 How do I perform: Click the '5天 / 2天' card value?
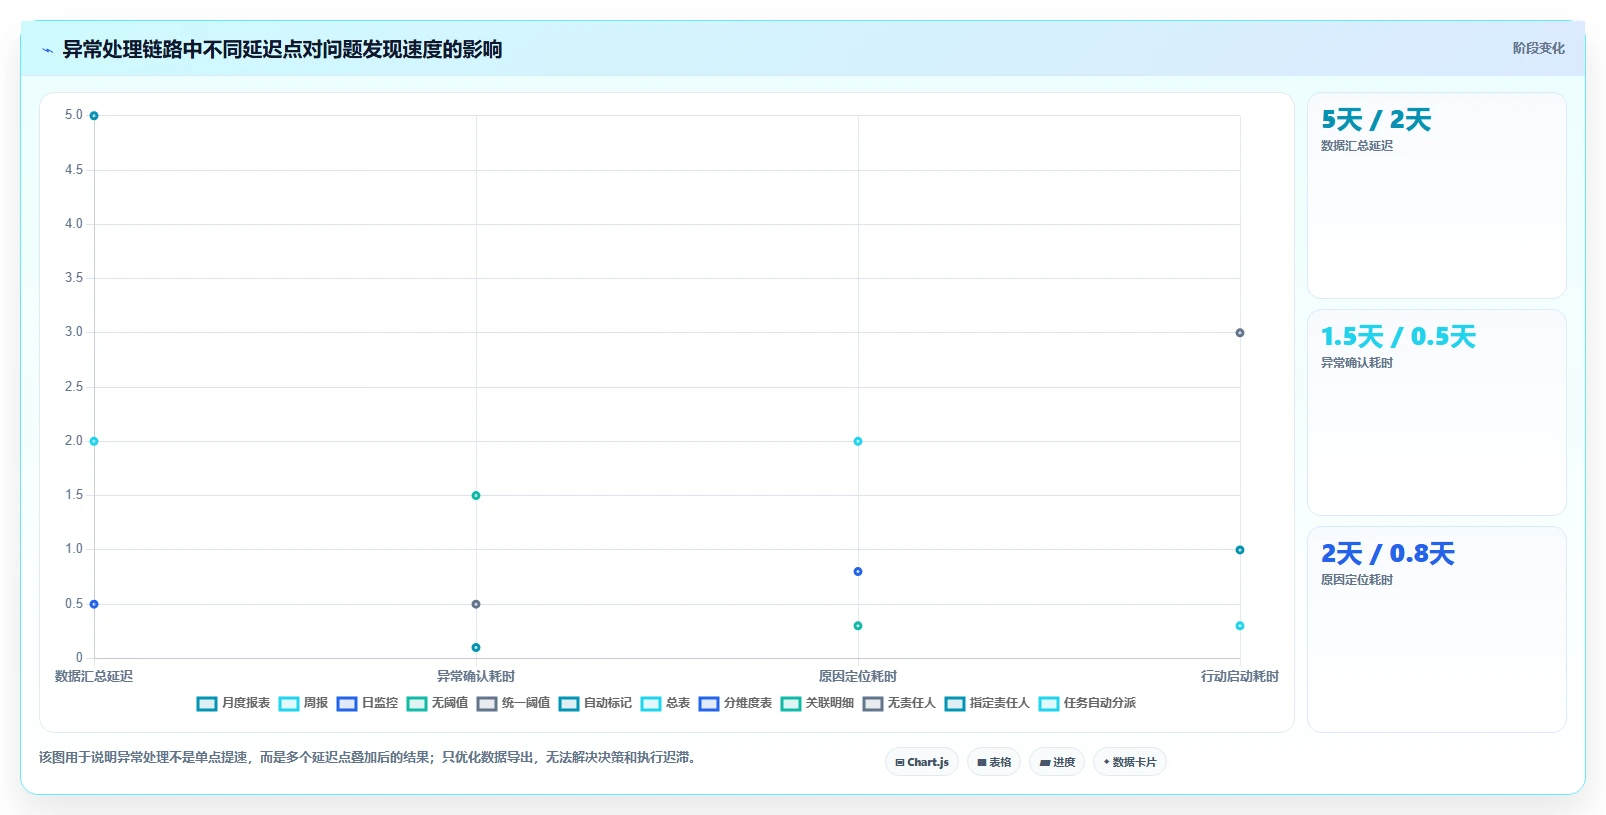[x=1376, y=120]
